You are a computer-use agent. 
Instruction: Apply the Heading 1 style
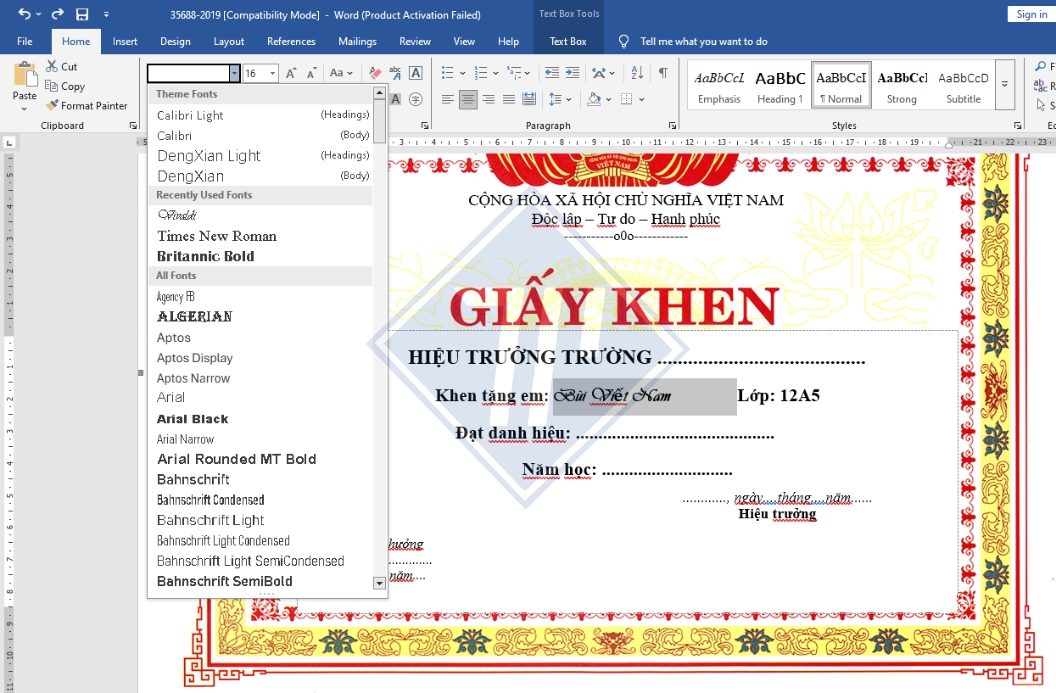(x=780, y=86)
